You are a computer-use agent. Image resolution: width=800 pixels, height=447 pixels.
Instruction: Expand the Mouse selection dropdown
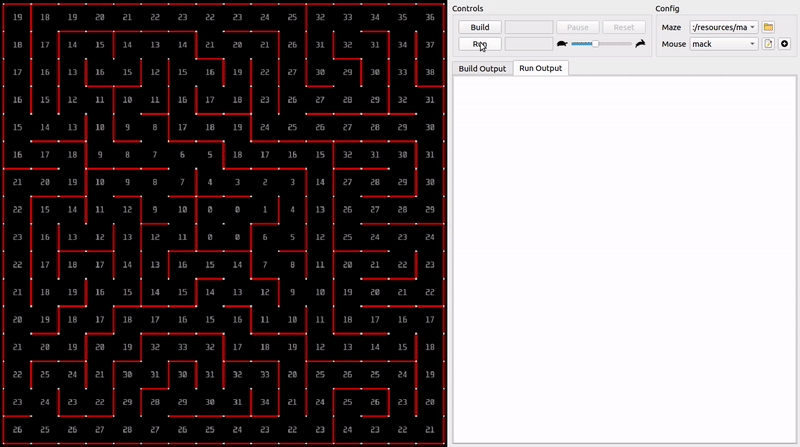(x=724, y=44)
